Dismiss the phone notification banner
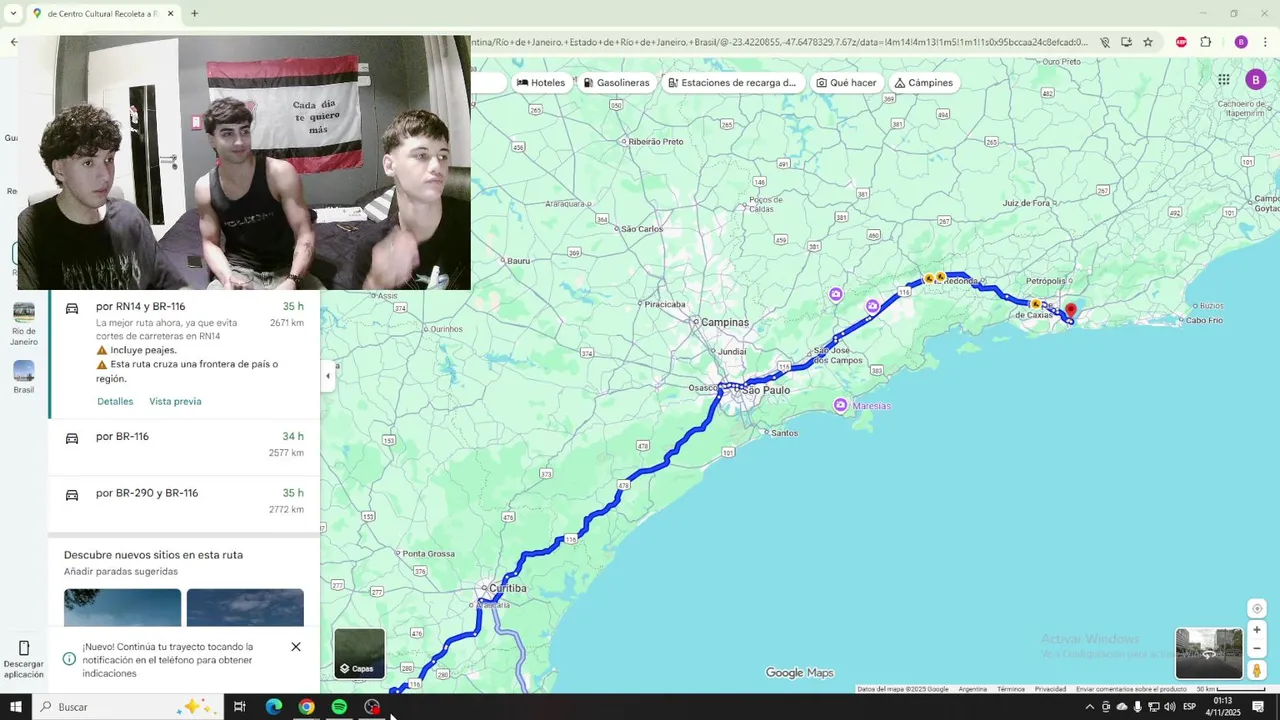The width and height of the screenshot is (1280, 720). pyautogui.click(x=296, y=647)
